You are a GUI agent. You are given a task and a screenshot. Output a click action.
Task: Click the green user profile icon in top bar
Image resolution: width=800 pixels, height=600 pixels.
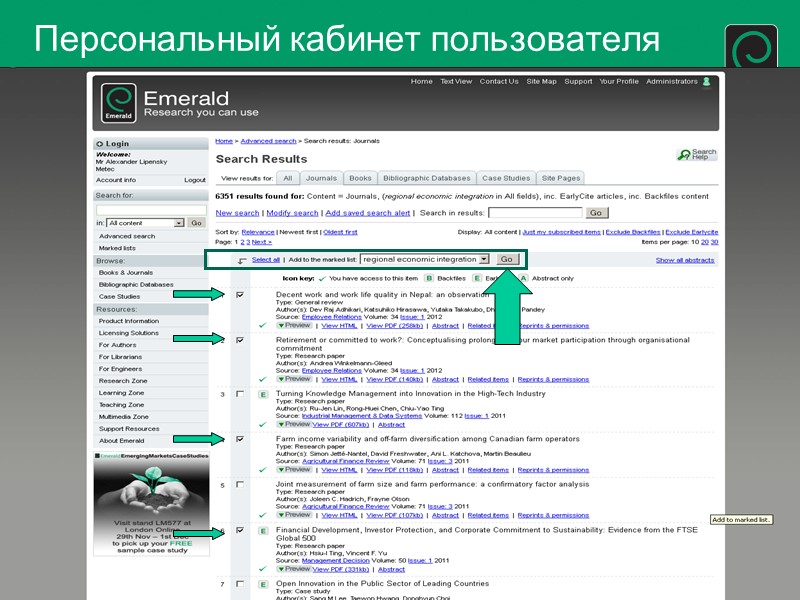coord(707,83)
